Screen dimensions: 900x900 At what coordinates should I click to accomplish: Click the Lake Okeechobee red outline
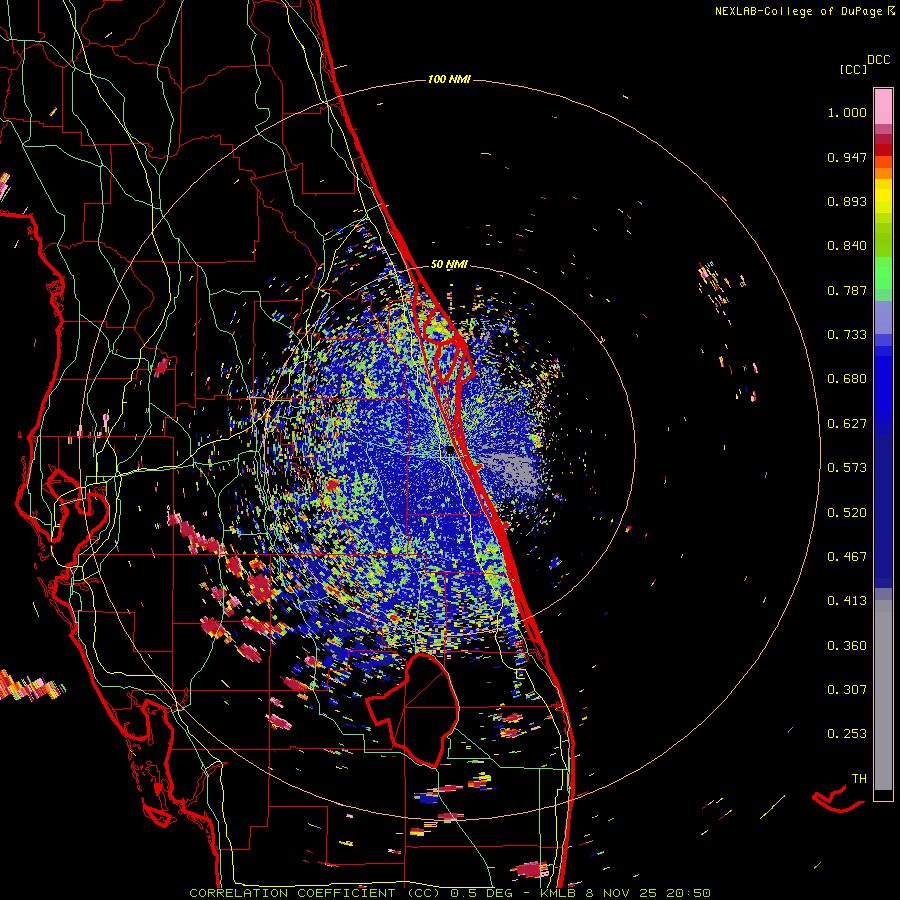(413, 709)
